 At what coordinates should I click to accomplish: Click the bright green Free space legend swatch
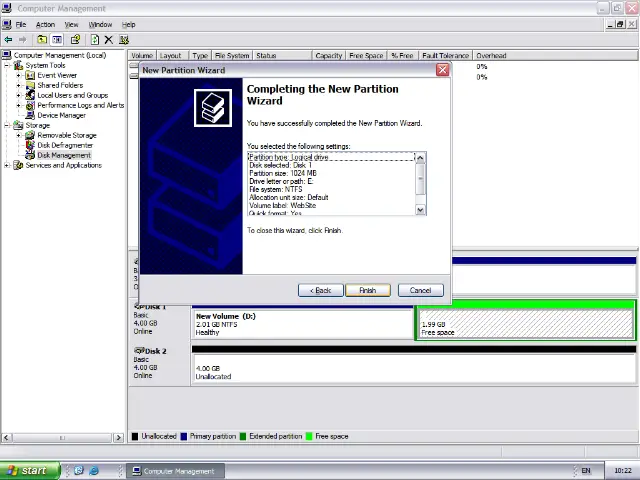(309, 436)
